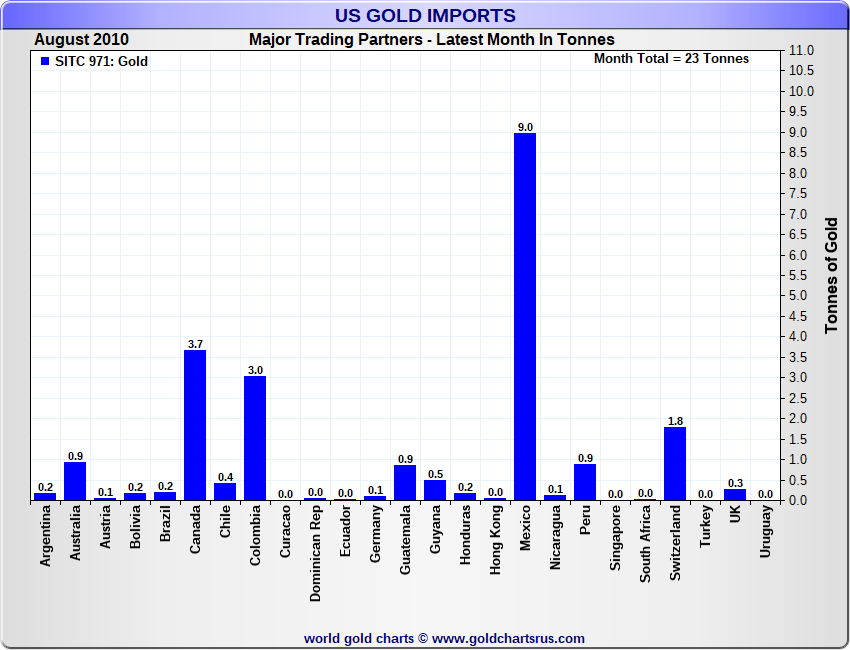Screen dimensions: 850x650
Task: Click the Austria x-axis label
Action: point(105,526)
